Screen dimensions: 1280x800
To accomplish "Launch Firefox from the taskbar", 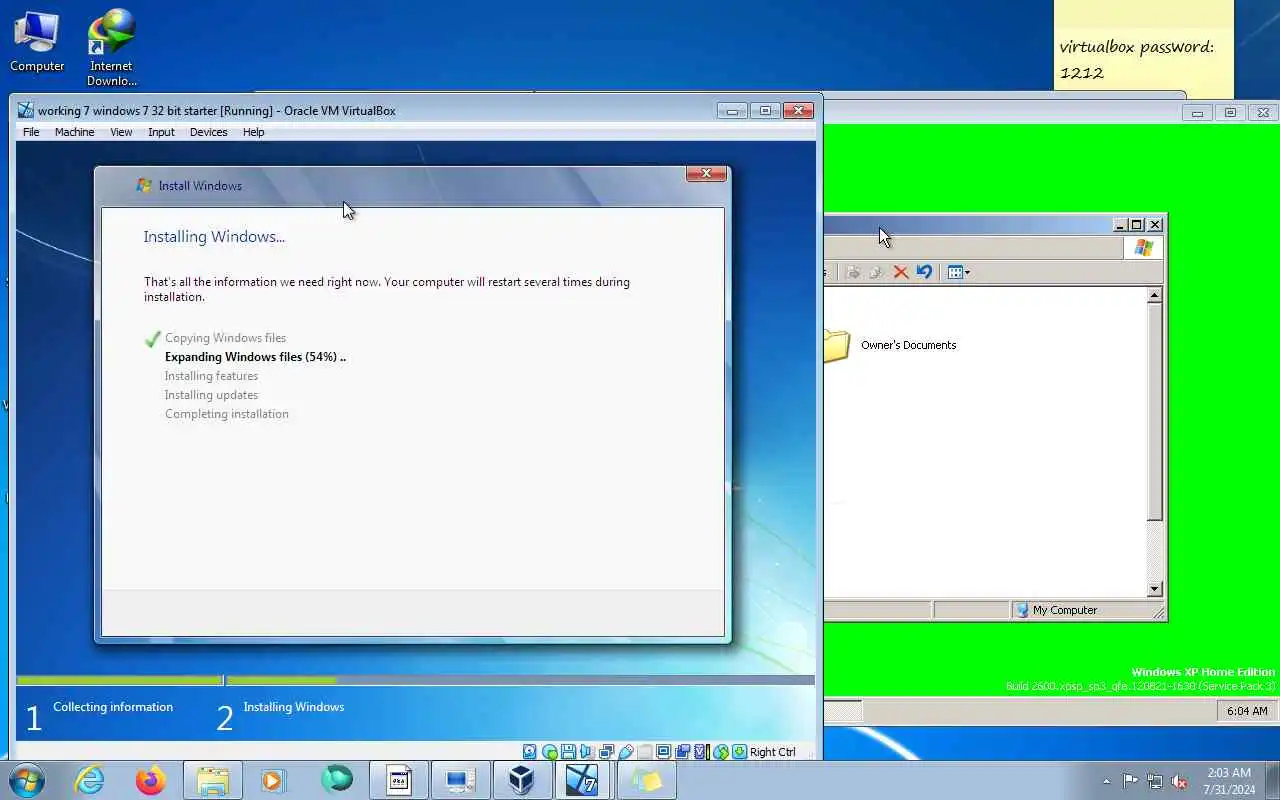I will tap(151, 779).
